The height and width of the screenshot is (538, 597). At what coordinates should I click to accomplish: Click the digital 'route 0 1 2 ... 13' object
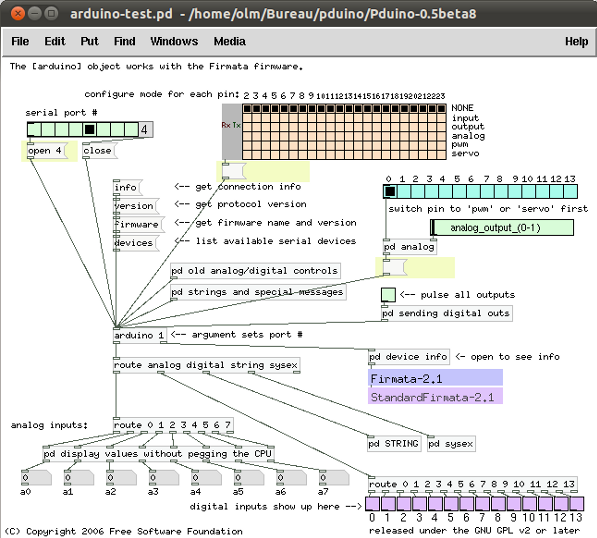coord(472,484)
